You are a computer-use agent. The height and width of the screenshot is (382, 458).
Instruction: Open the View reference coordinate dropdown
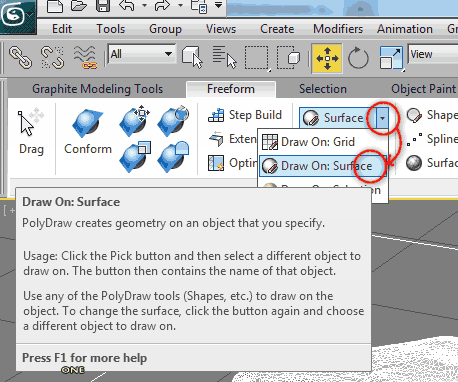pos(433,54)
